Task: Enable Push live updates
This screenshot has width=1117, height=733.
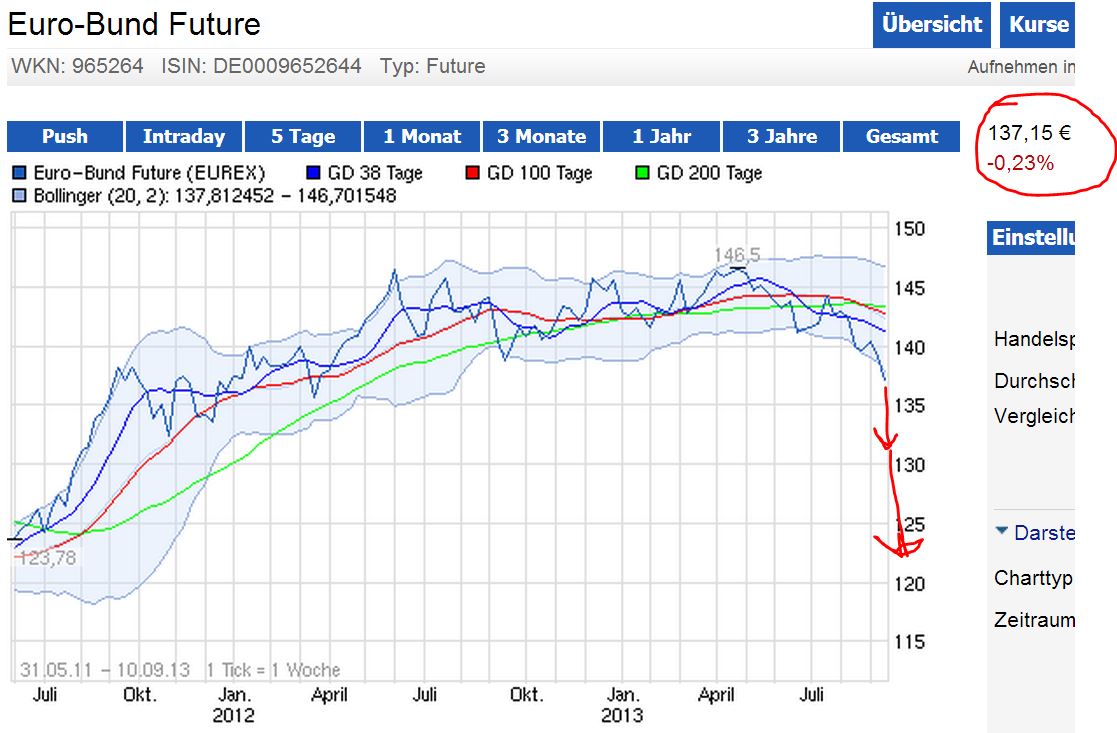Action: [x=64, y=136]
